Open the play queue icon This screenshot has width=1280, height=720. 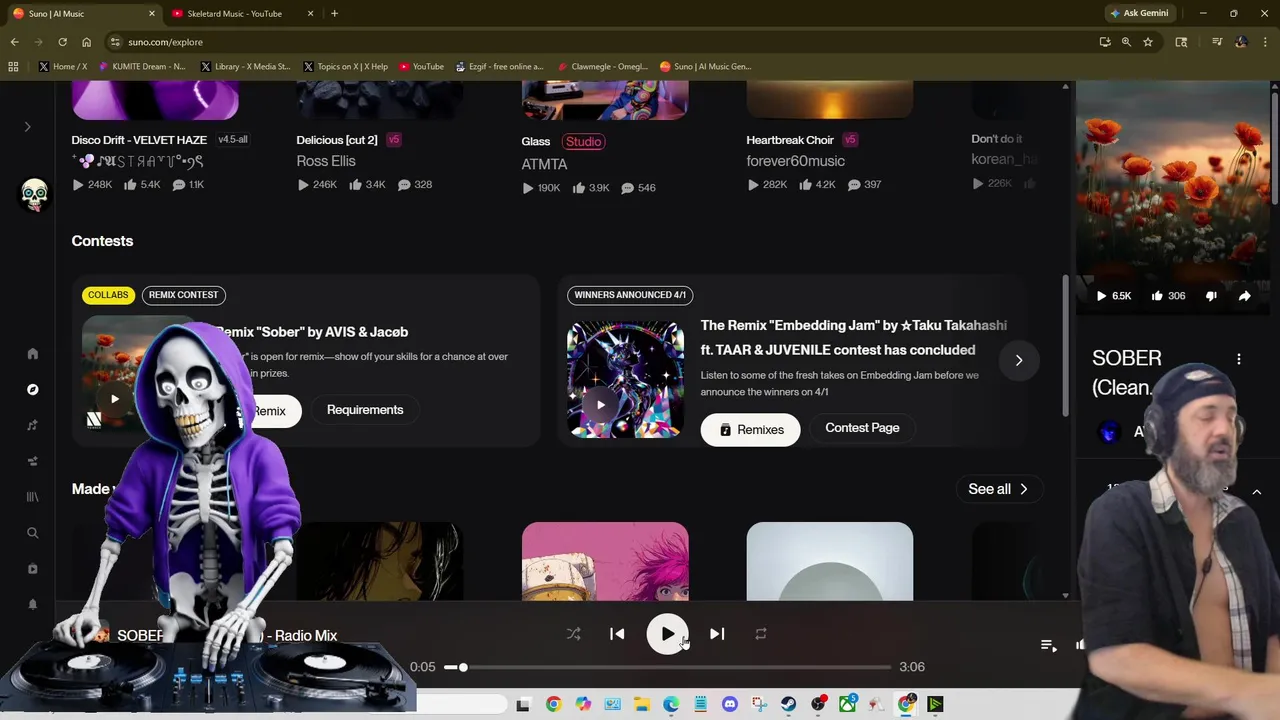1048,646
